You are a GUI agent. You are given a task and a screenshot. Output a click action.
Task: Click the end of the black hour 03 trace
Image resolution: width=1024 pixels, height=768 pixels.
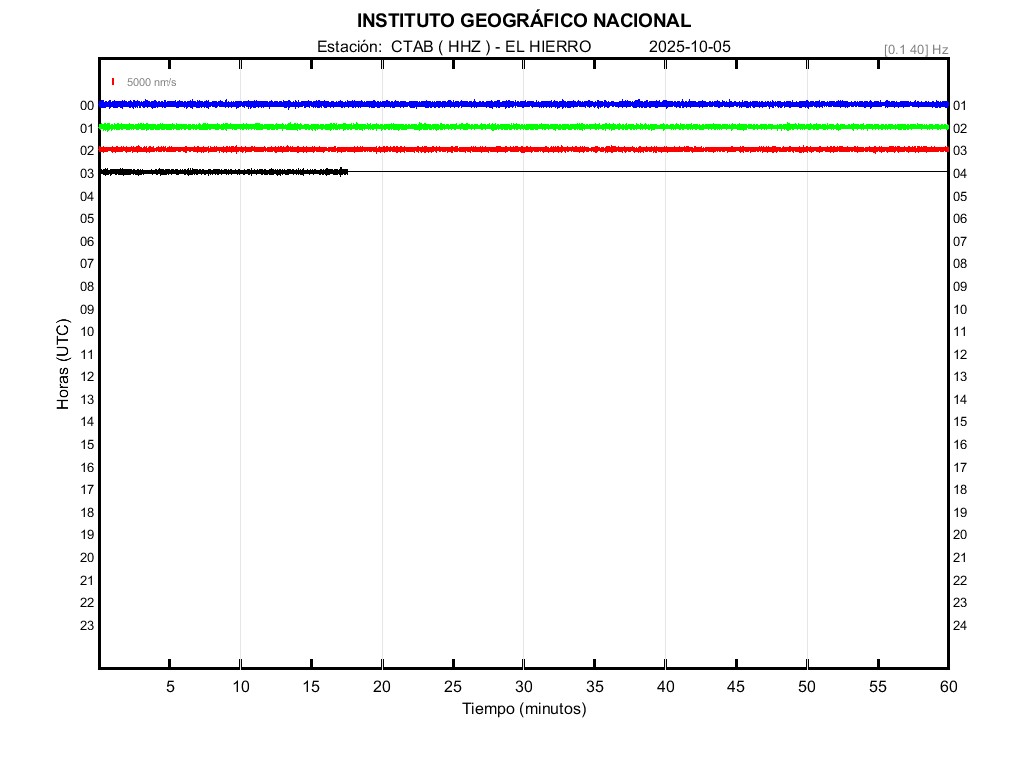tap(345, 172)
